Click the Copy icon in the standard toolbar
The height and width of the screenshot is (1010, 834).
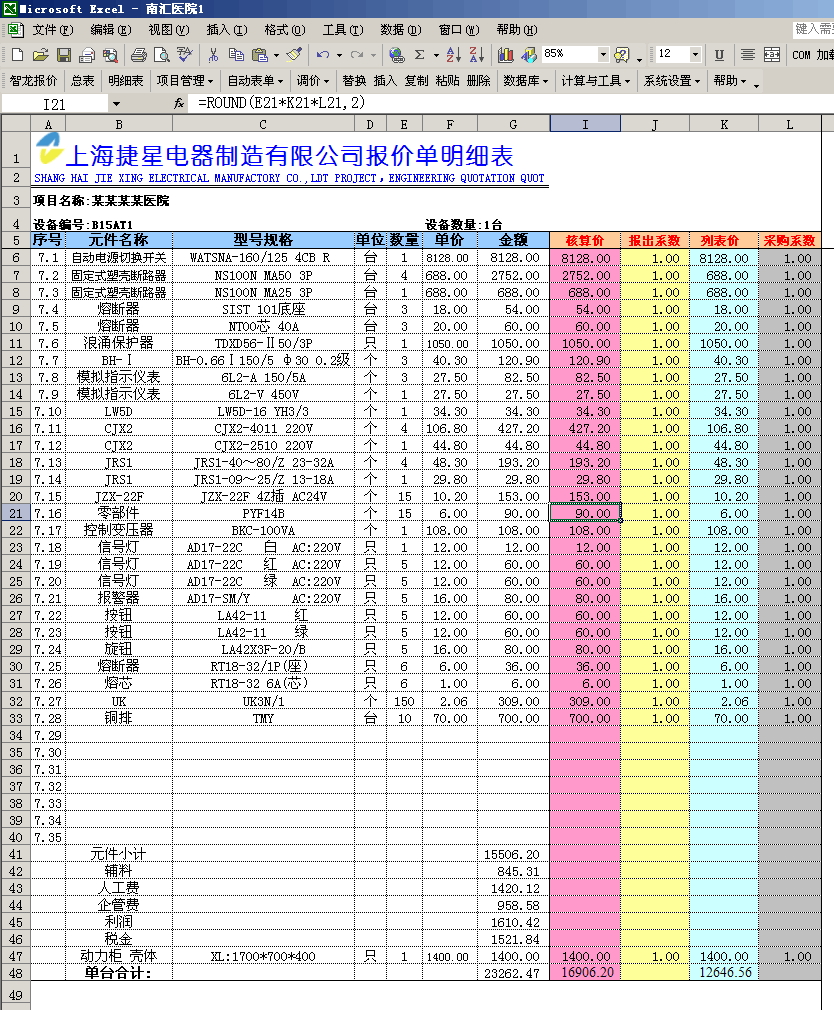tap(236, 55)
